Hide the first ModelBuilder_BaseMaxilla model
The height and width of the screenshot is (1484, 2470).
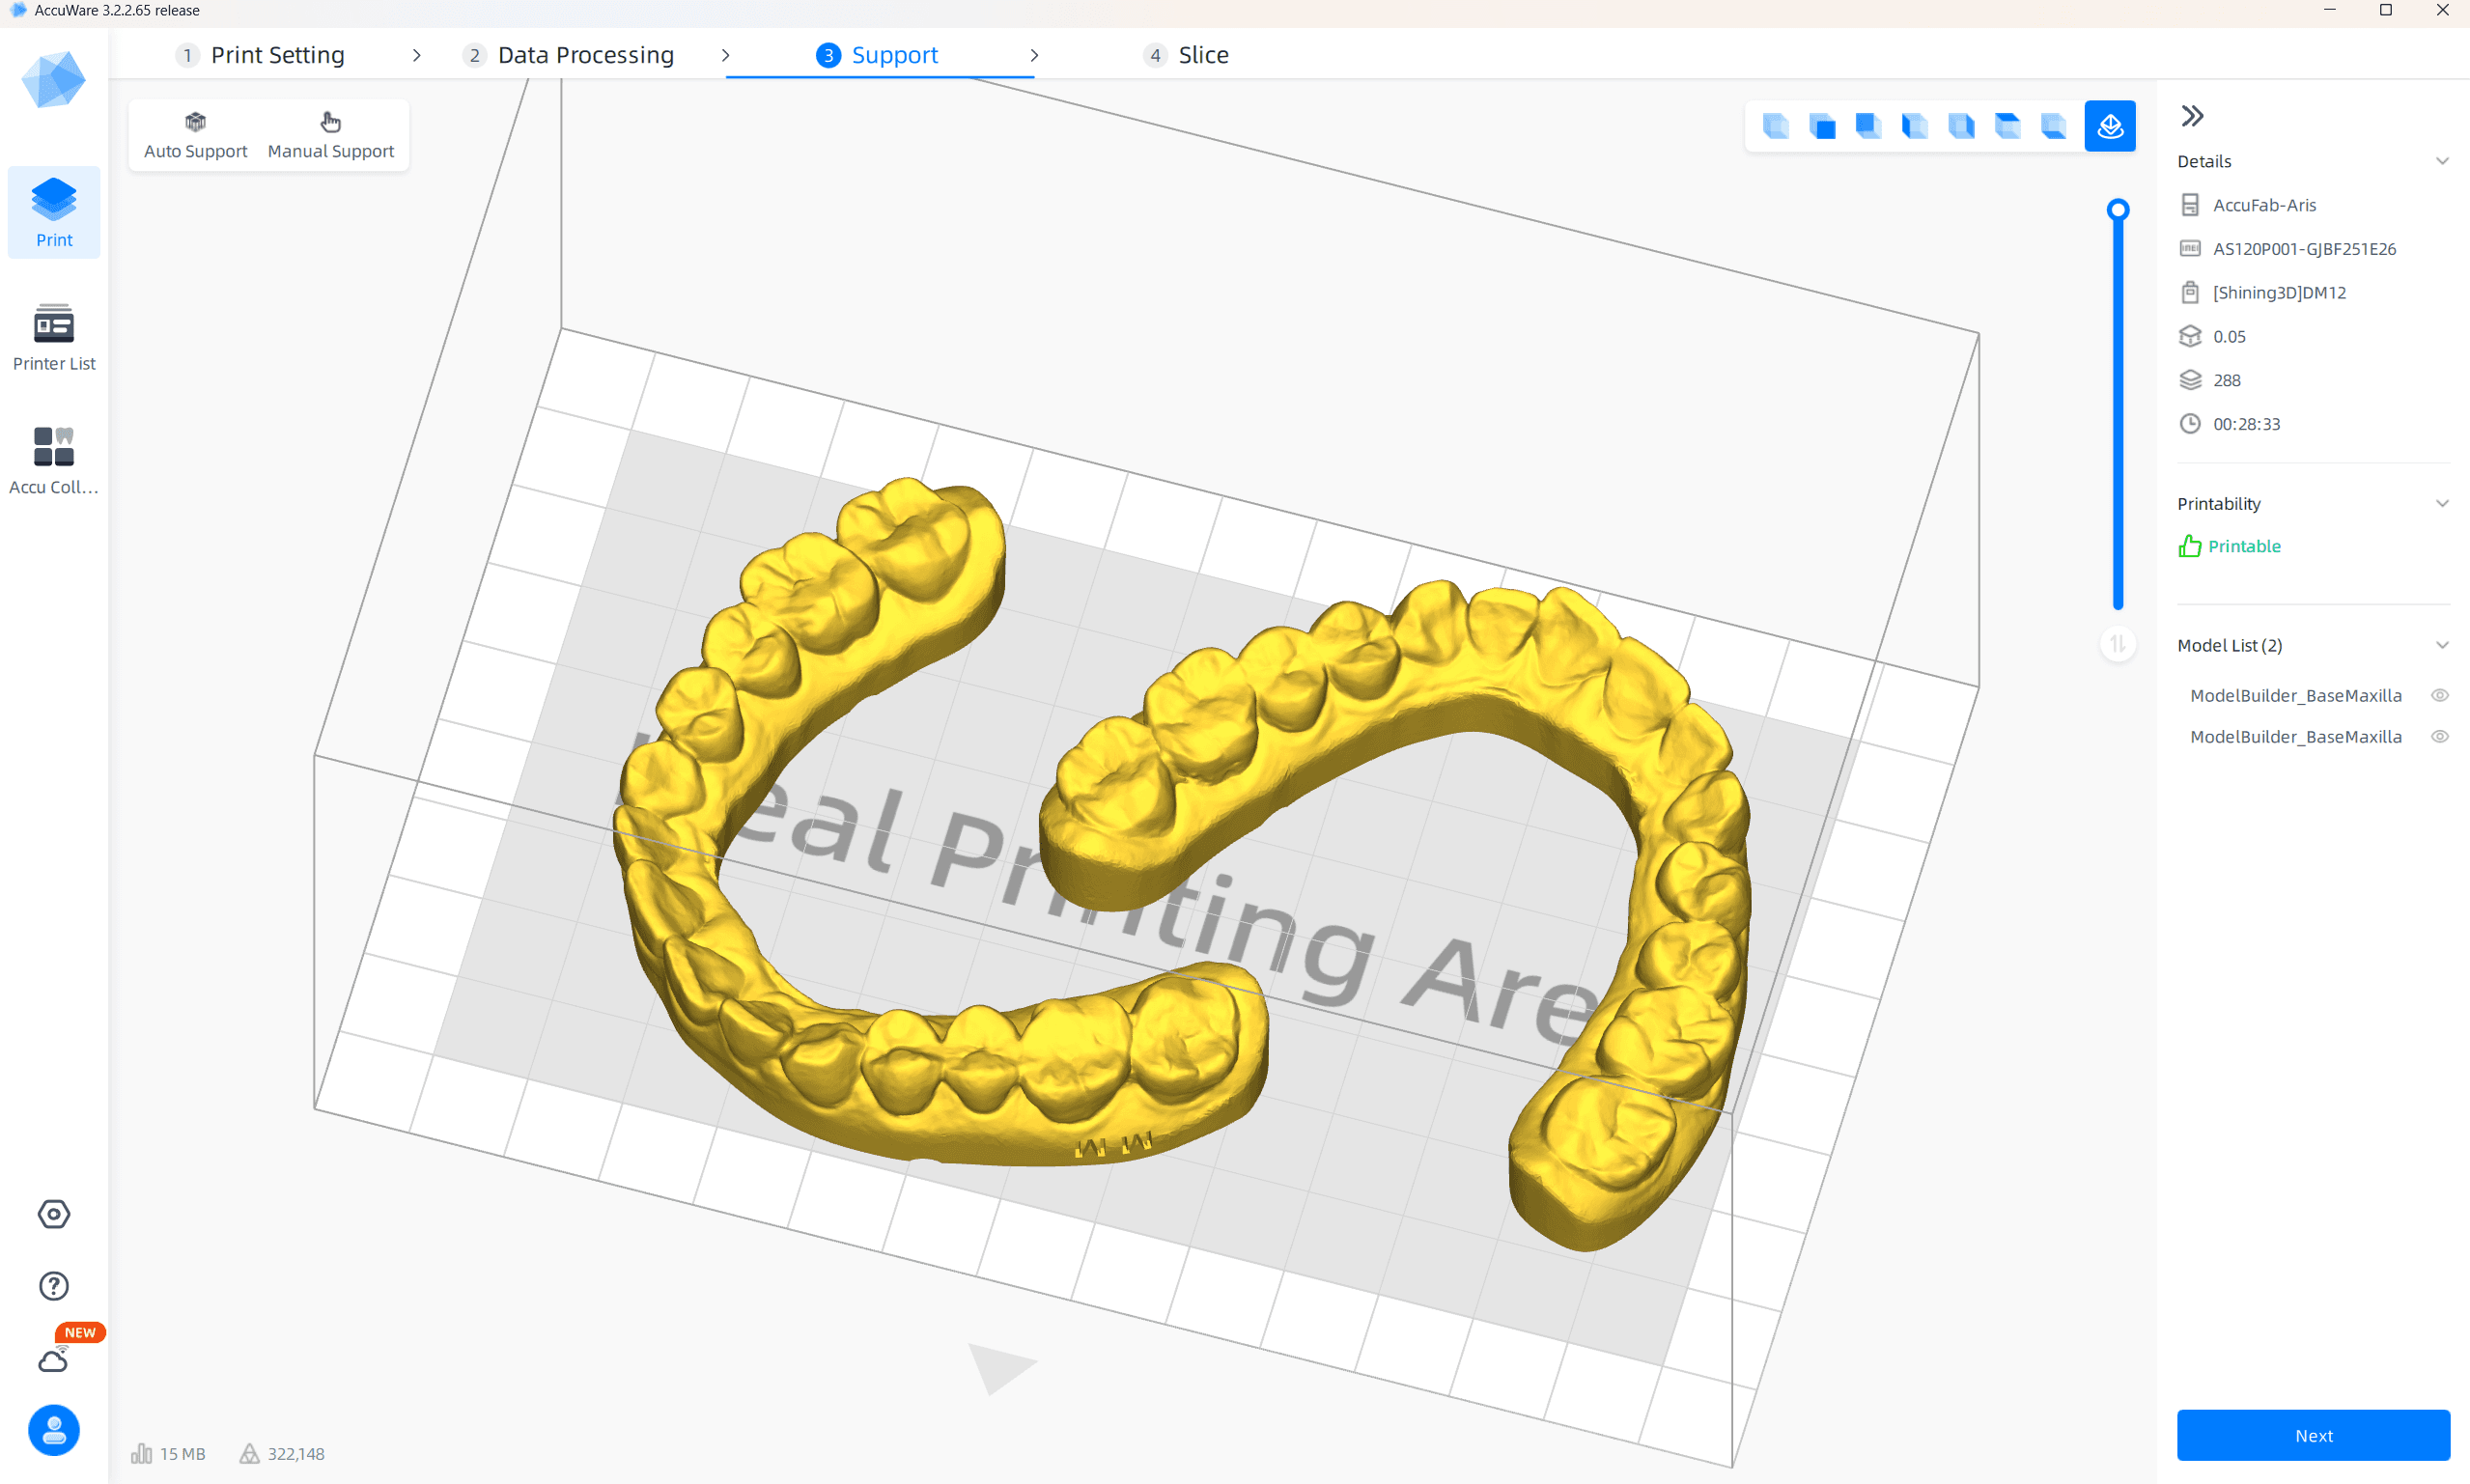[x=2440, y=695]
